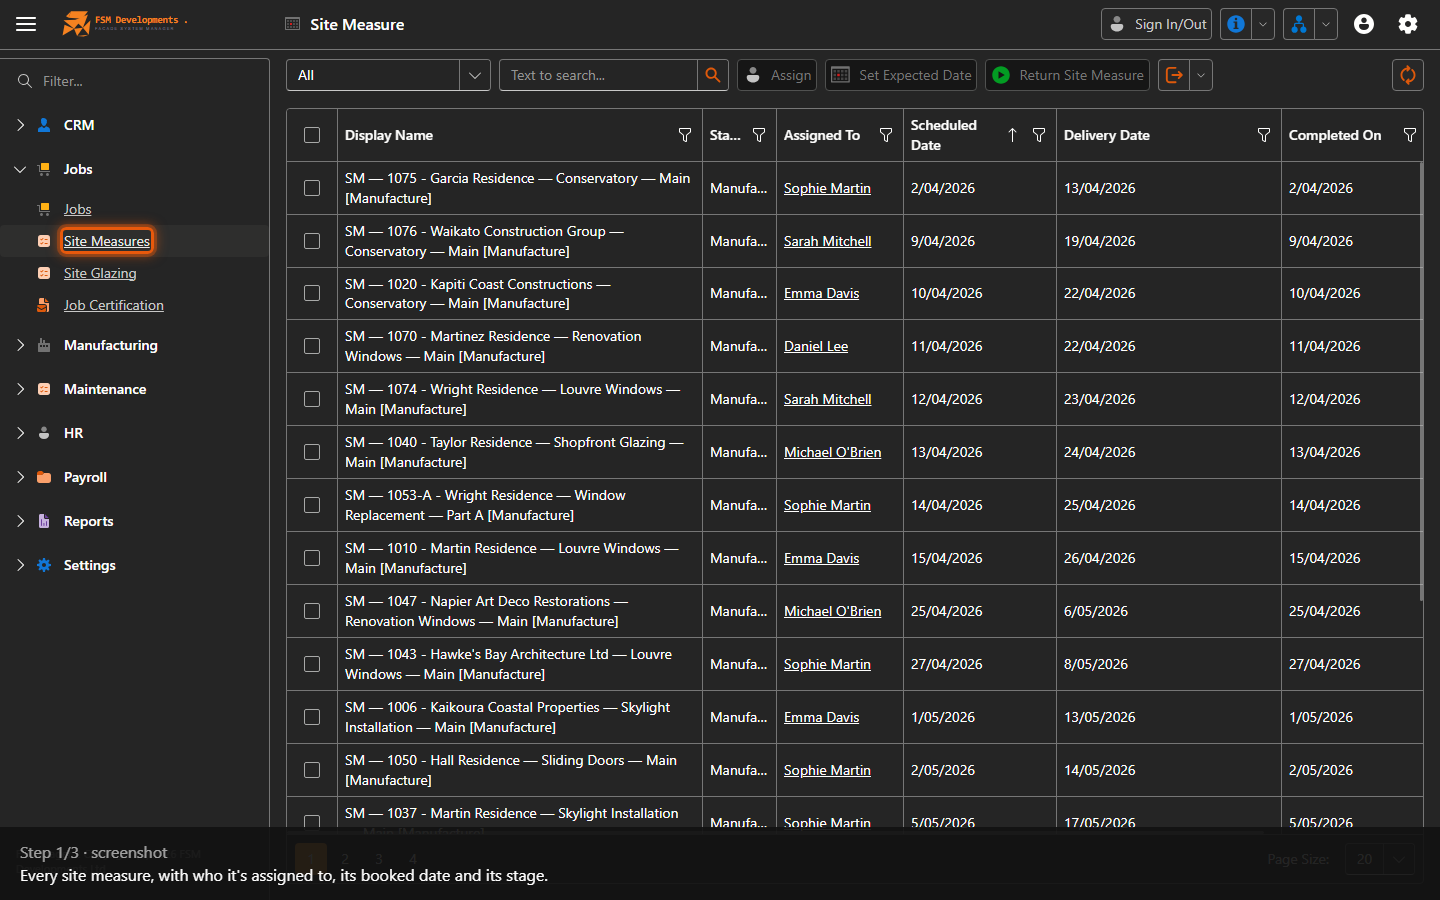Click the orange refresh icon

click(x=1407, y=75)
